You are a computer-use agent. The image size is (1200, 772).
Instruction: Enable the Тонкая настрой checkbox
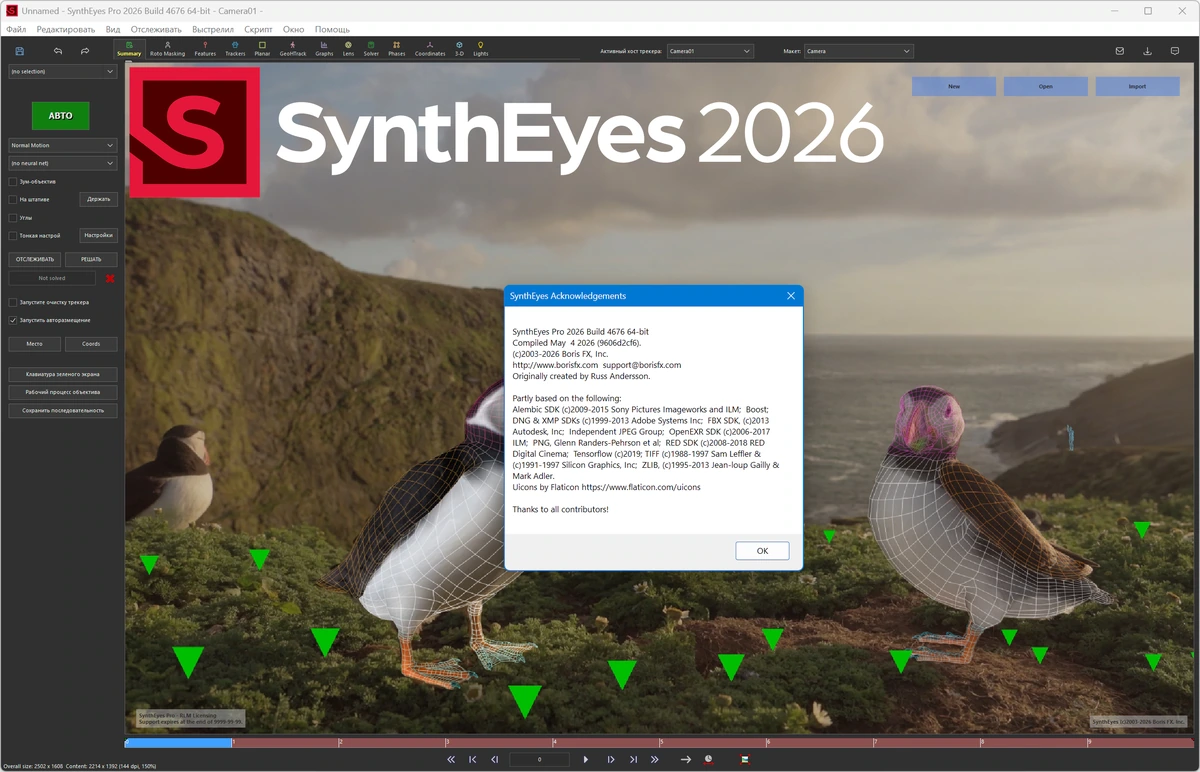point(13,236)
